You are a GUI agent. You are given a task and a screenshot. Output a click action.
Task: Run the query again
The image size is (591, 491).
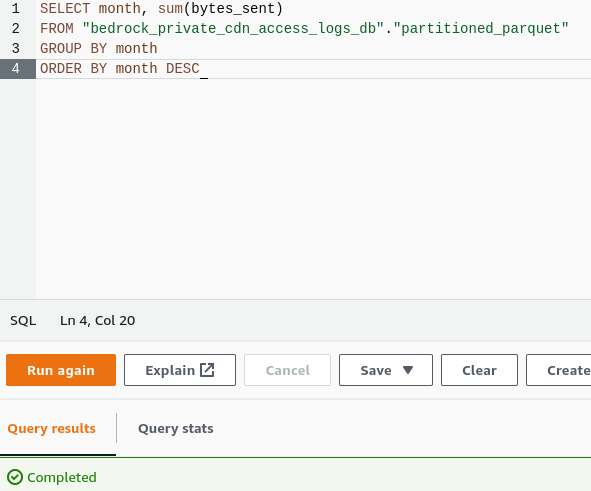[x=61, y=370]
